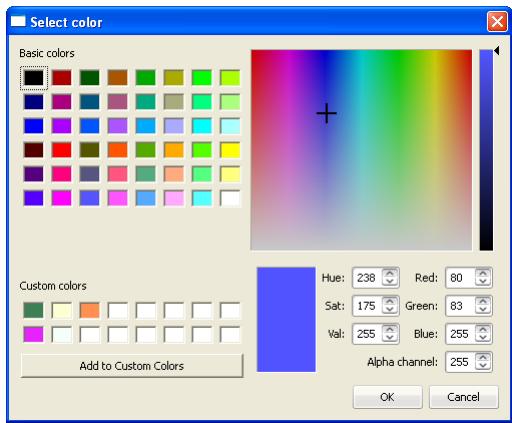The width and height of the screenshot is (512, 423).
Task: Choose the pale yellow swatch in Basic colors
Action: (230, 174)
